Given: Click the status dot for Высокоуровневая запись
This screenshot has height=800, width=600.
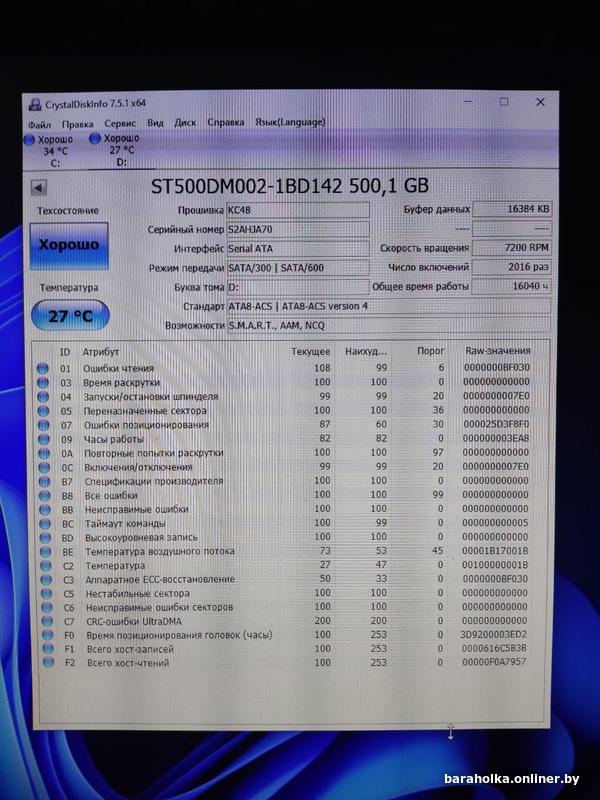Looking at the screenshot, I should click(46, 538).
